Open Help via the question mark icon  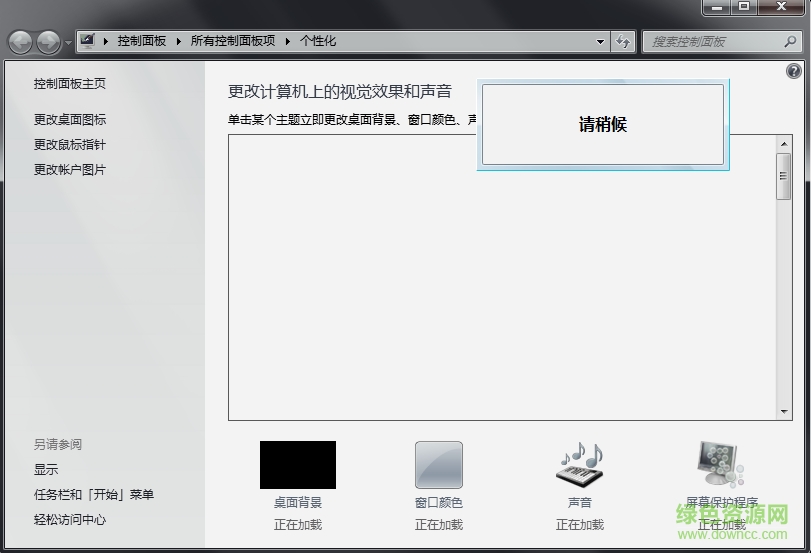click(793, 71)
